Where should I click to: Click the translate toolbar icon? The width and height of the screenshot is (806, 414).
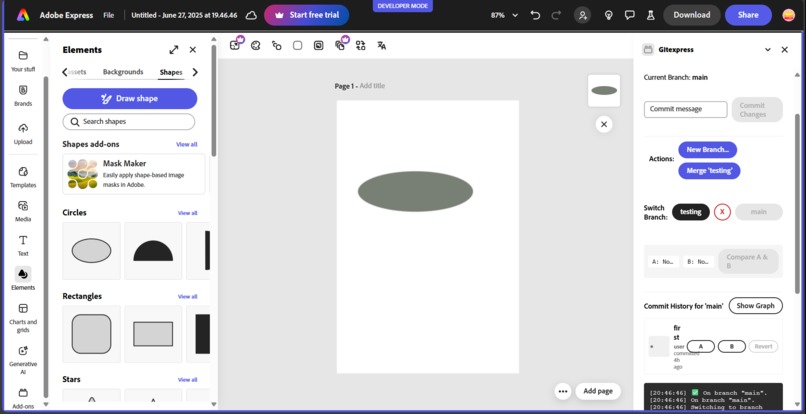click(381, 45)
